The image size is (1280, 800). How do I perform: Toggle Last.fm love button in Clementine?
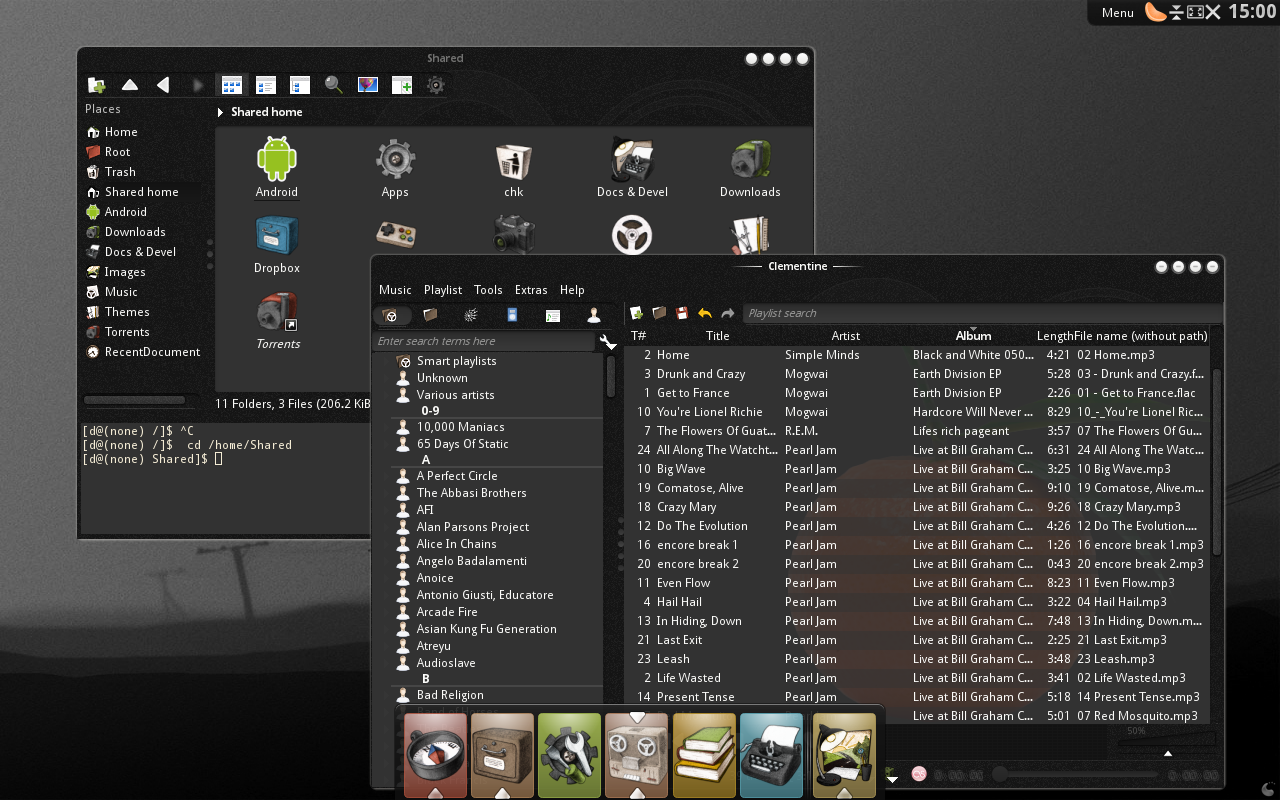pyautogui.click(x=919, y=774)
